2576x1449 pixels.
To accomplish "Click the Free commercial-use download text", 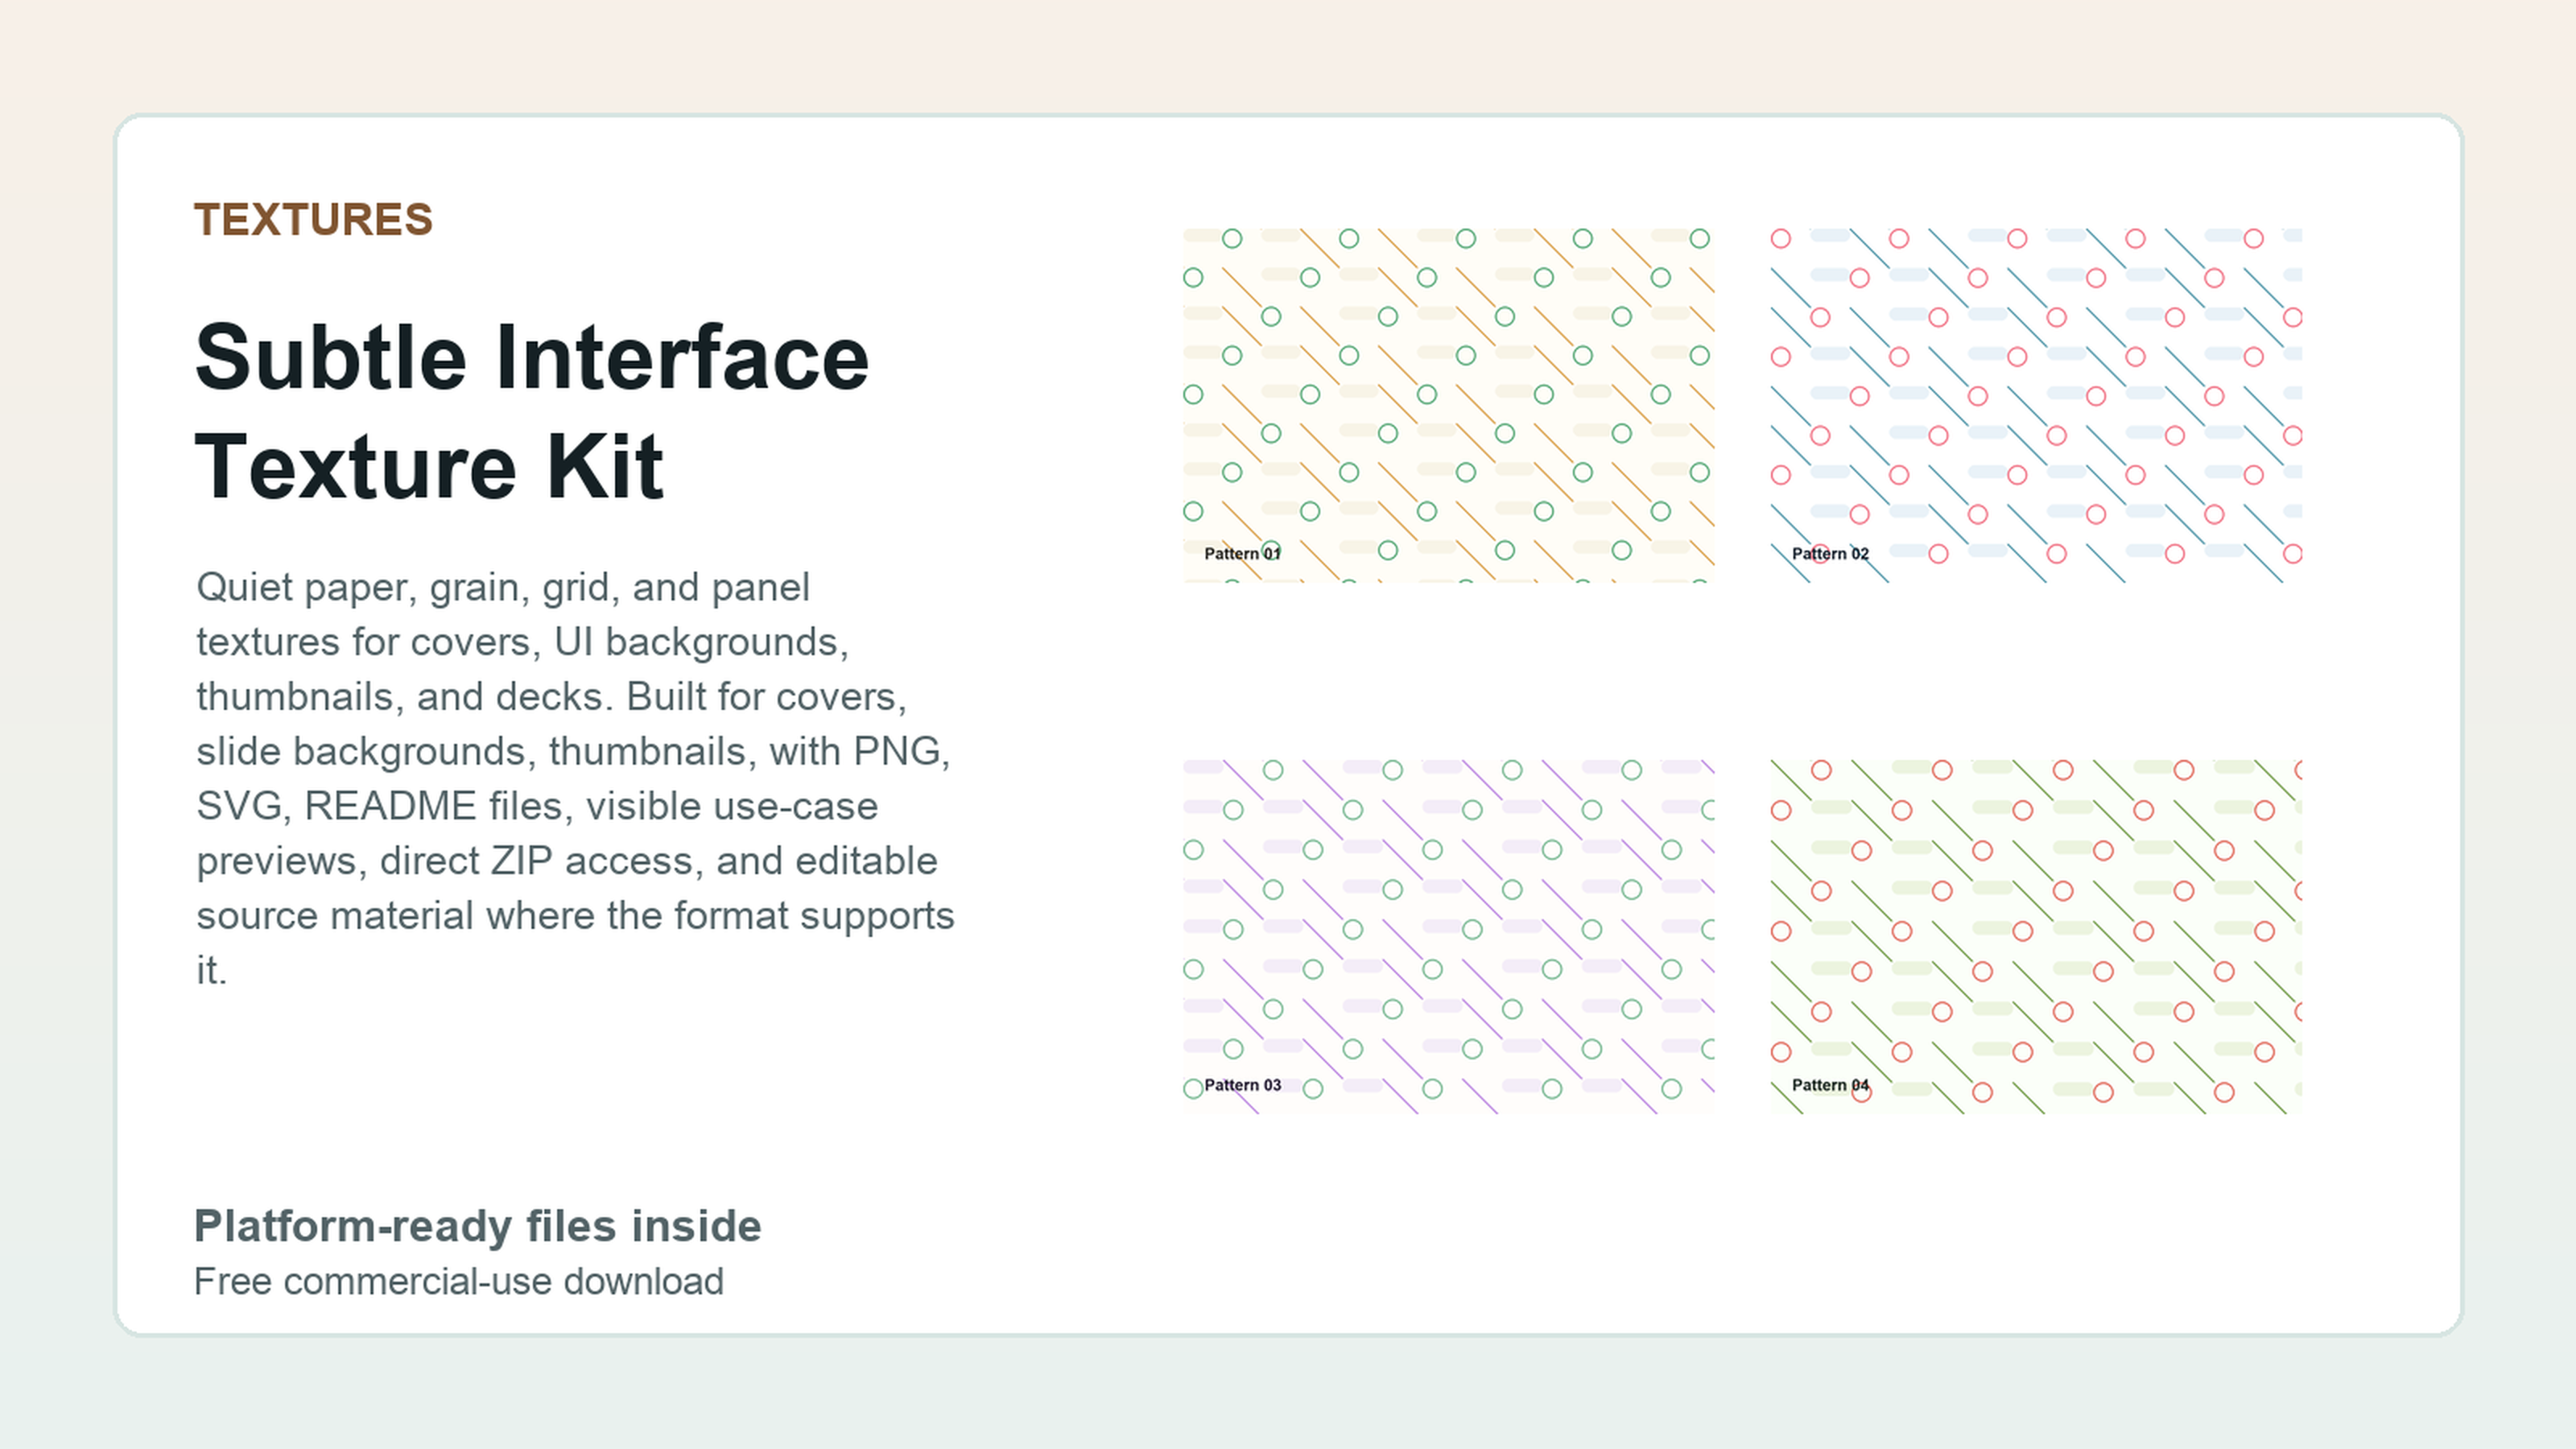I will [459, 1281].
